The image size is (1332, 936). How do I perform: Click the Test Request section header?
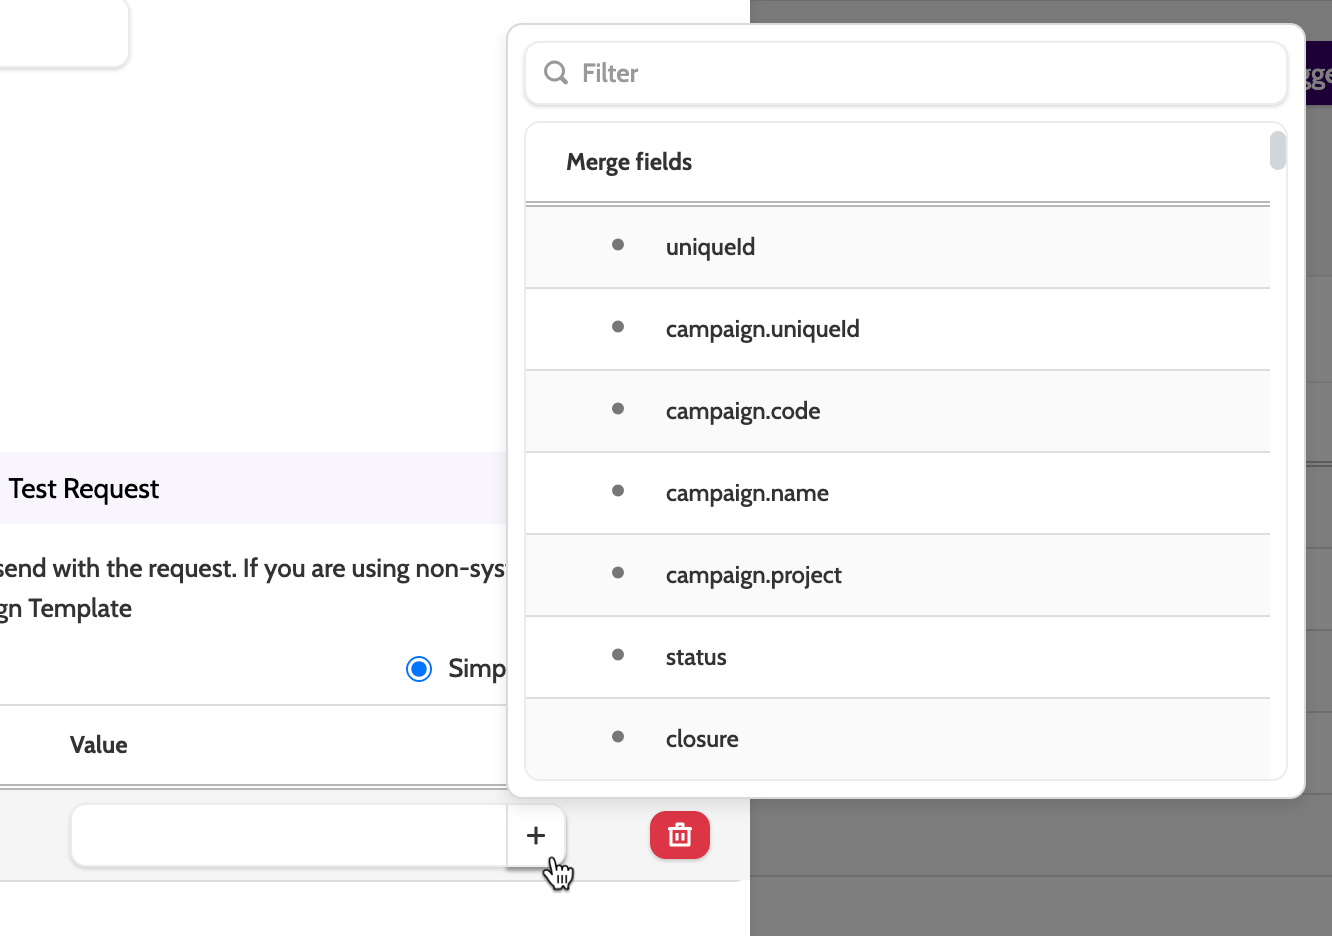pos(84,489)
